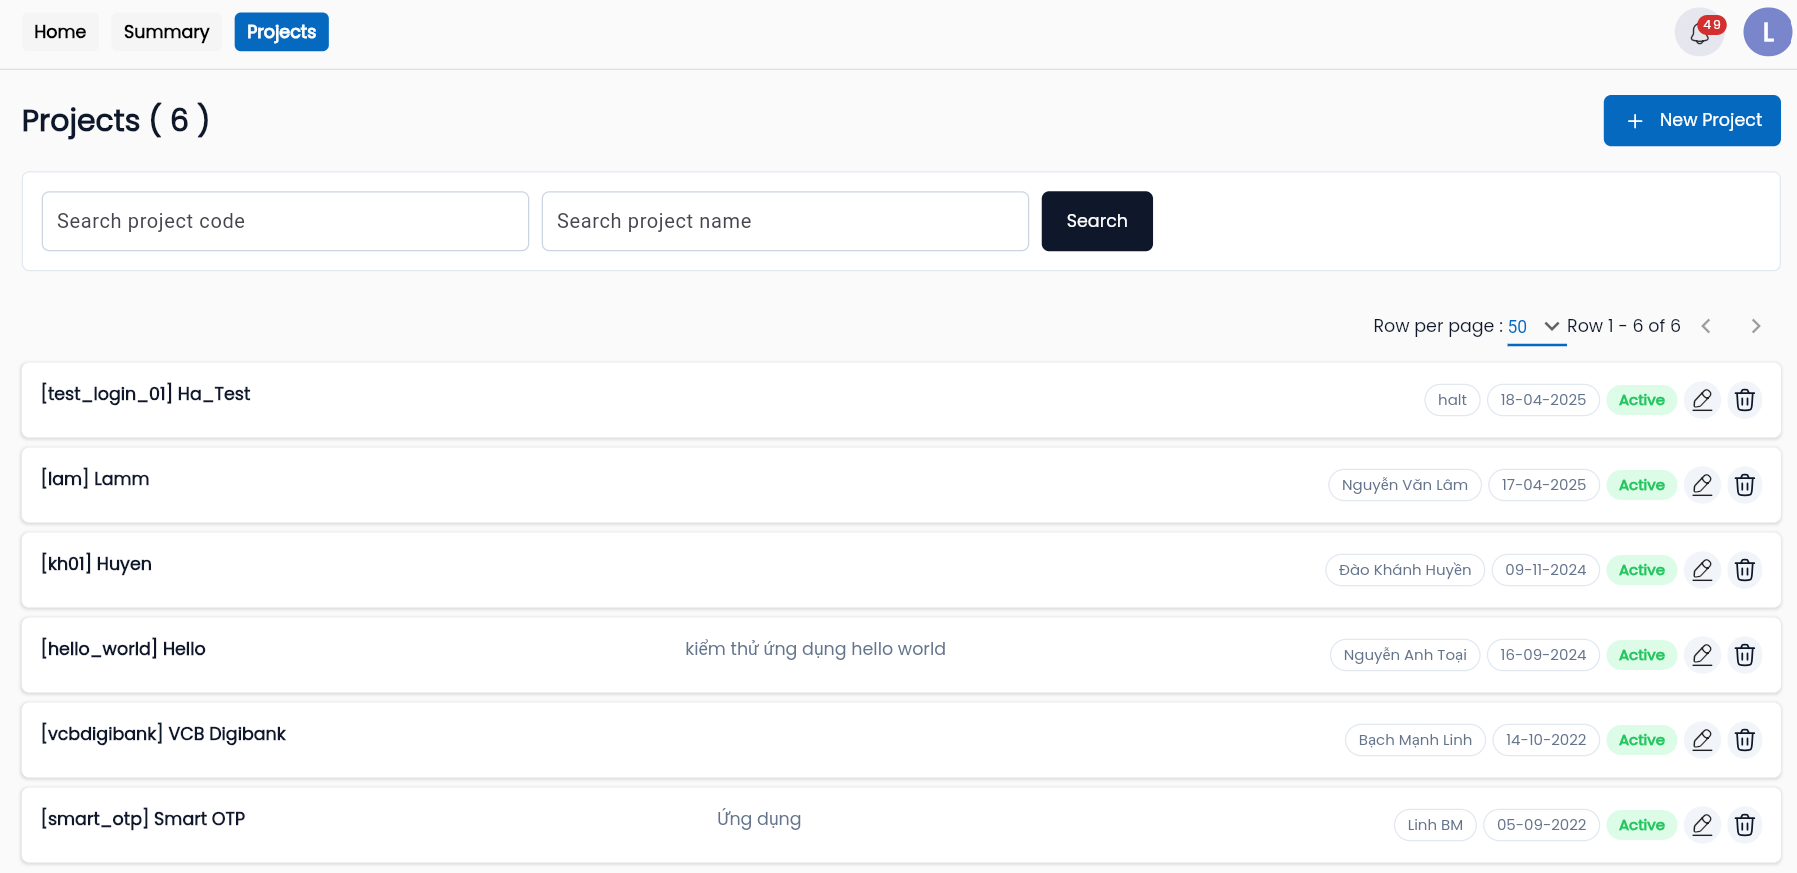Click the date tag 05-09-2022
The width and height of the screenshot is (1797, 873).
[1541, 825]
